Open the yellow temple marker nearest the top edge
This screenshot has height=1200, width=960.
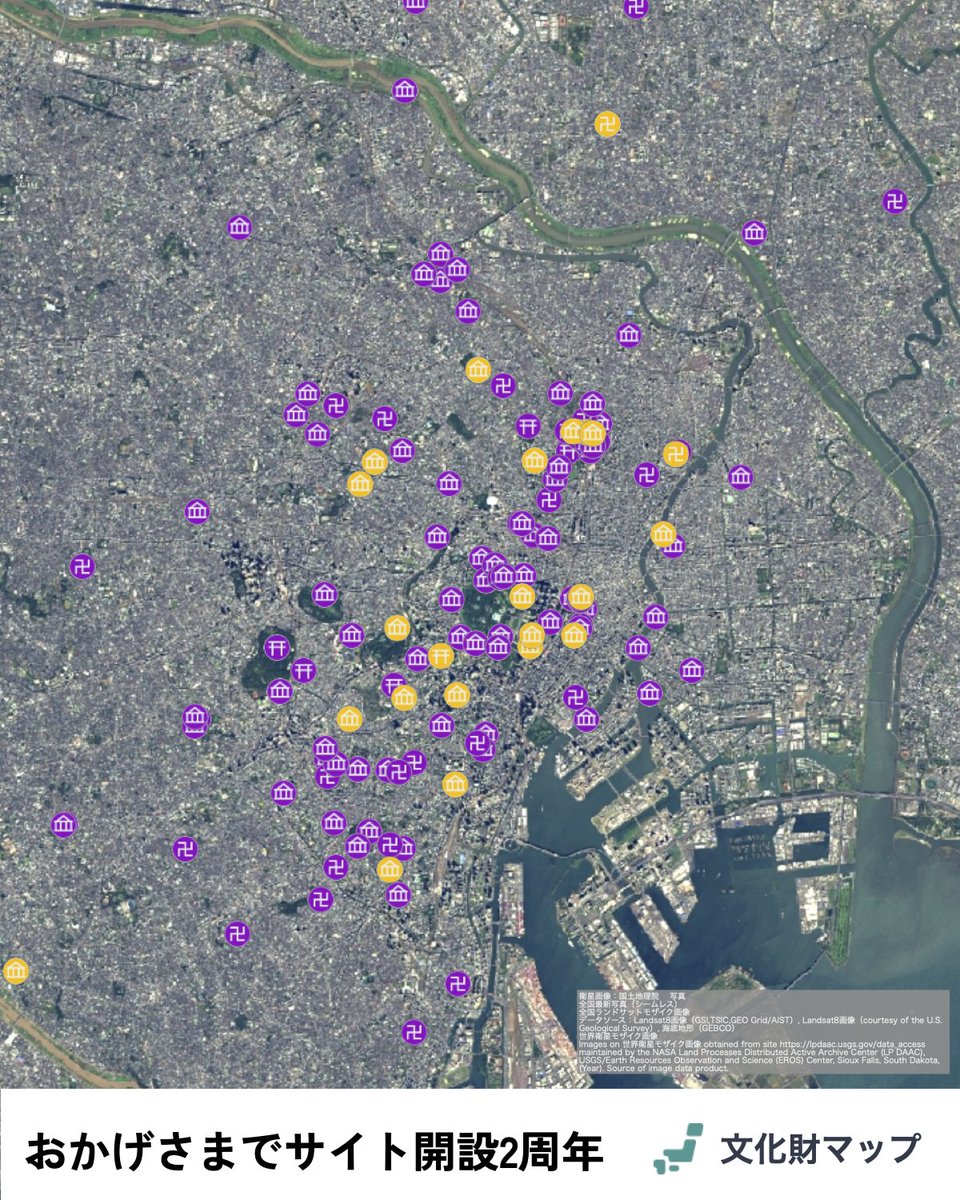[x=607, y=125]
